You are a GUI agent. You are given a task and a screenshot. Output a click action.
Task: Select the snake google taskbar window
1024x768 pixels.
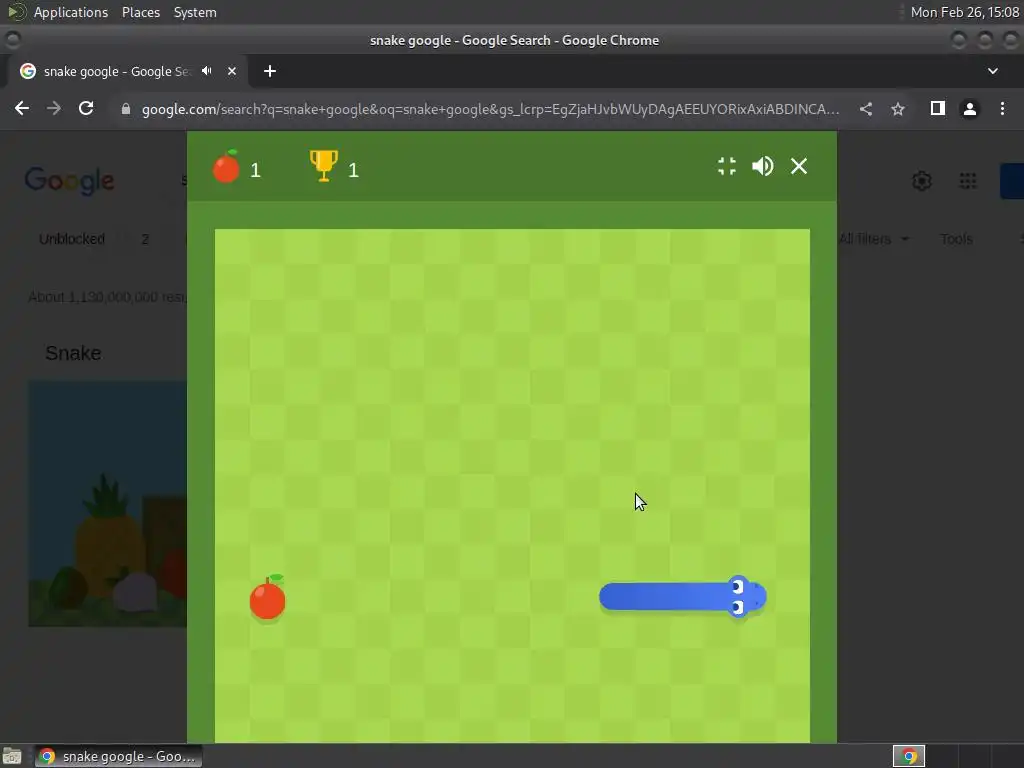[x=118, y=756]
